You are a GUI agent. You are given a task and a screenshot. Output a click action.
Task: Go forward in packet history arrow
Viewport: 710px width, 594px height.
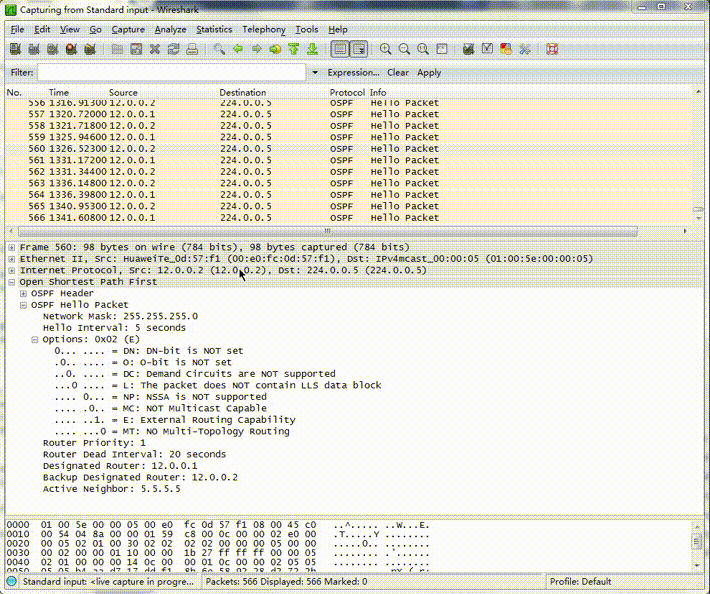click(x=257, y=49)
